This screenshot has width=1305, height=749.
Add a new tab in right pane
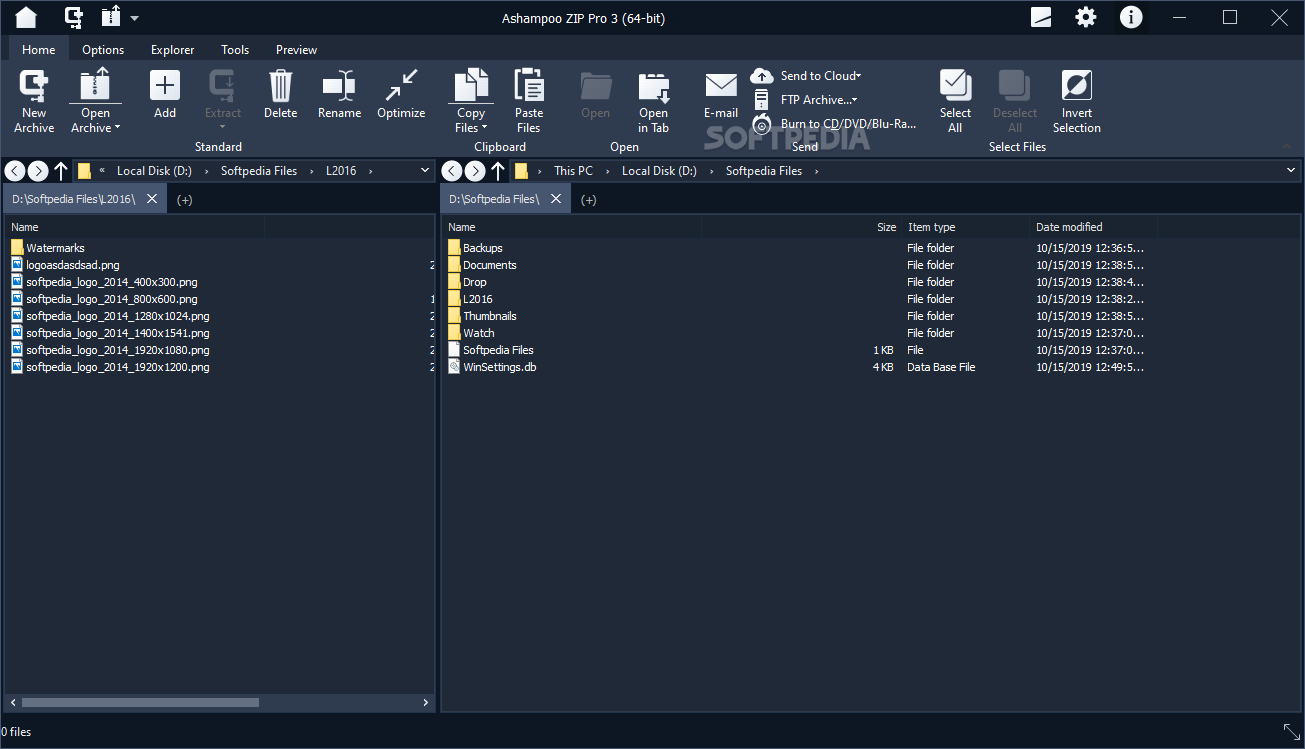[x=589, y=200]
